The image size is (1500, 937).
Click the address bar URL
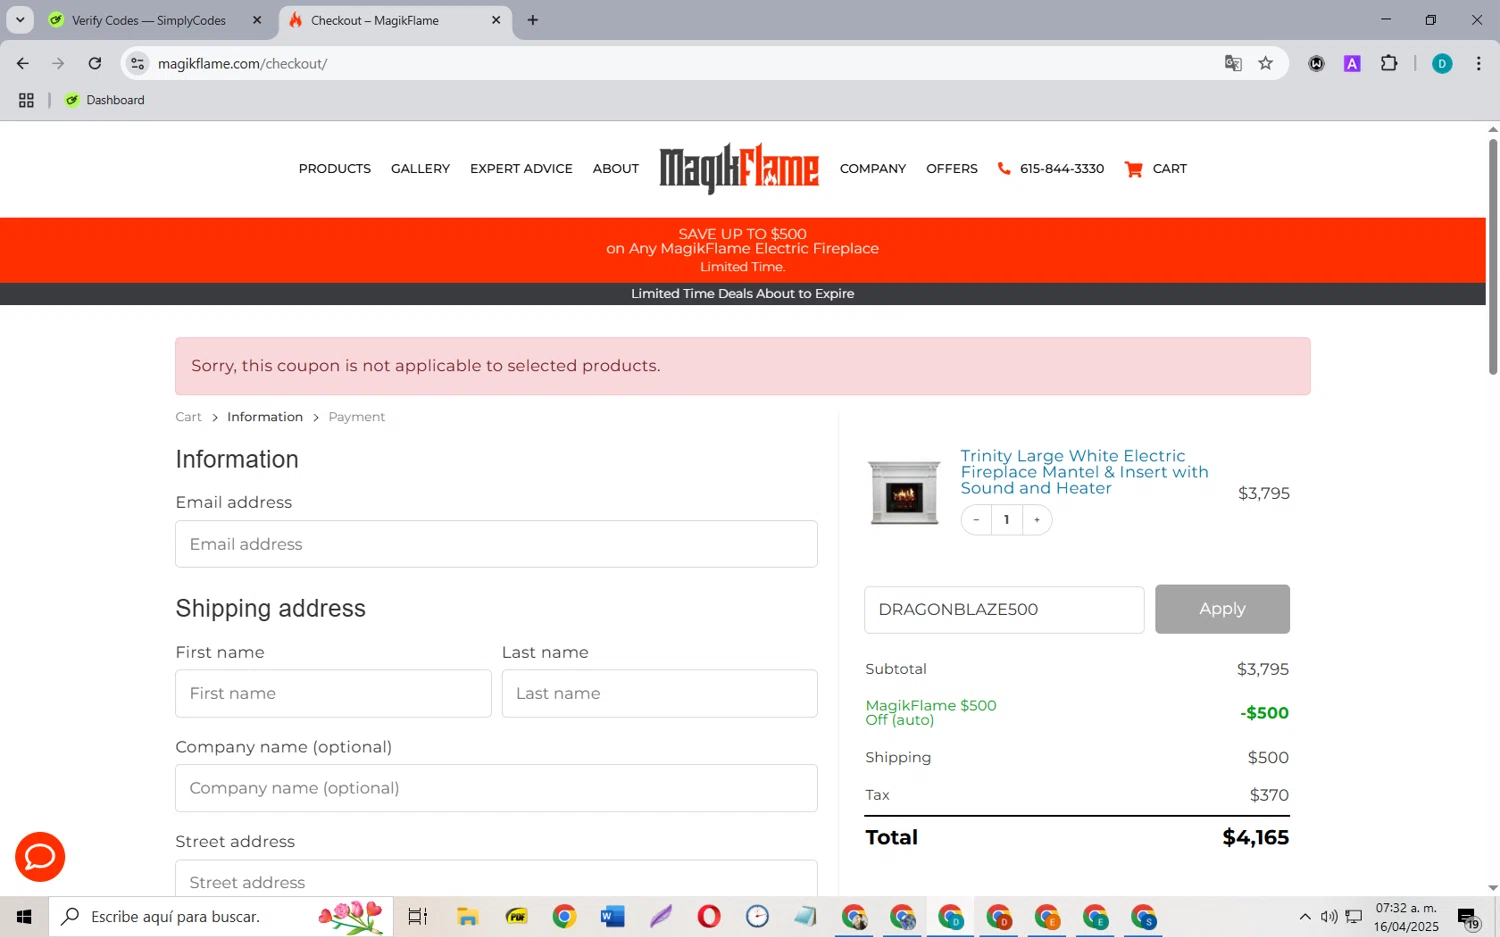pos(243,63)
